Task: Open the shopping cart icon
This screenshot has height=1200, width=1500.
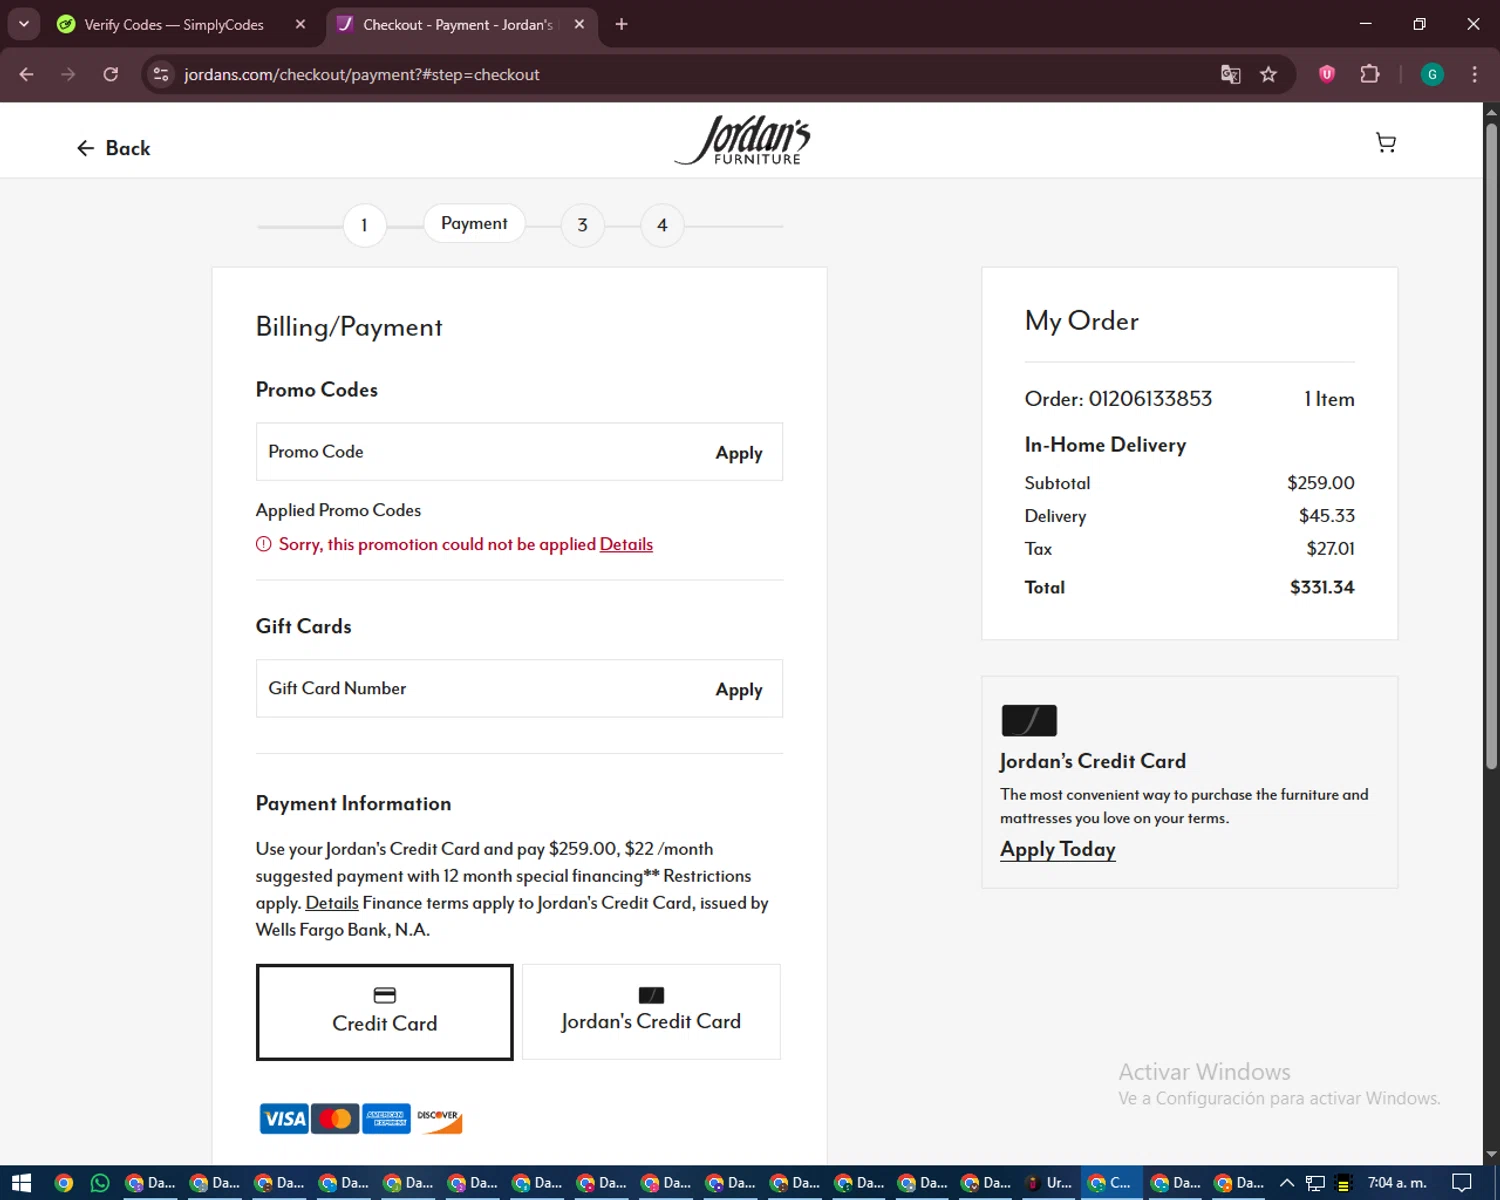Action: (1386, 143)
